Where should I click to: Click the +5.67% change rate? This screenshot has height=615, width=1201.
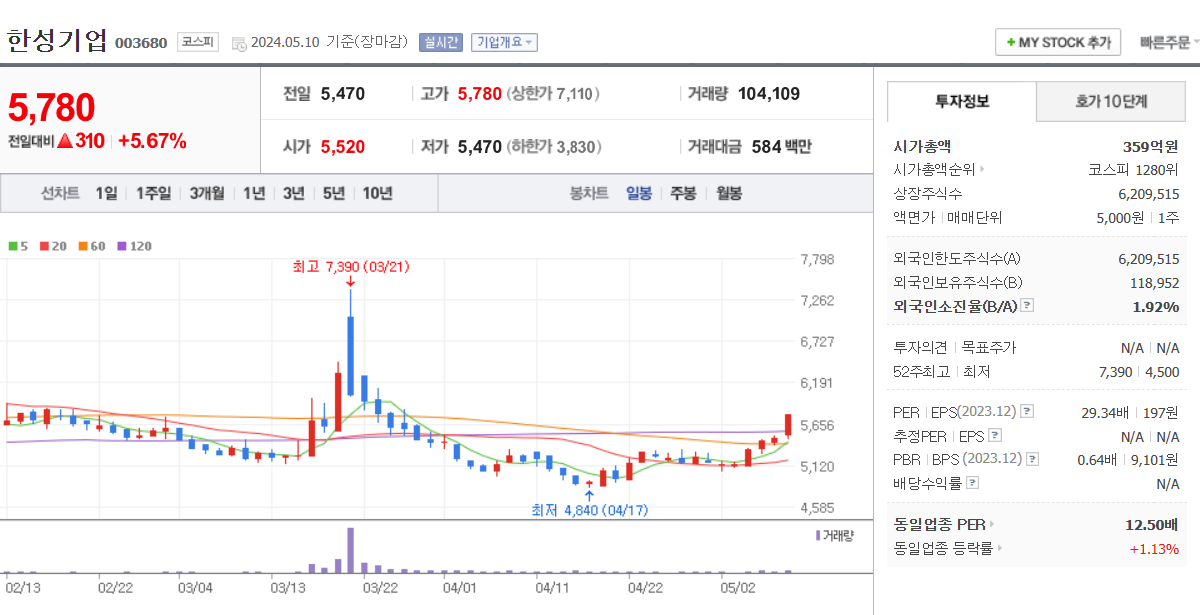[x=152, y=141]
